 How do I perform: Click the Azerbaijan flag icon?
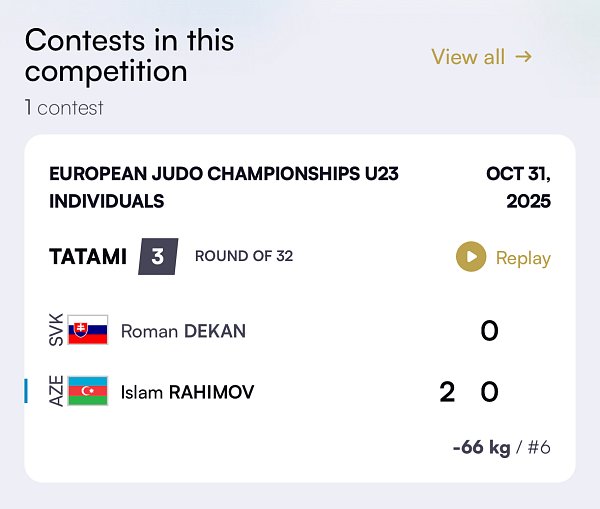88,391
